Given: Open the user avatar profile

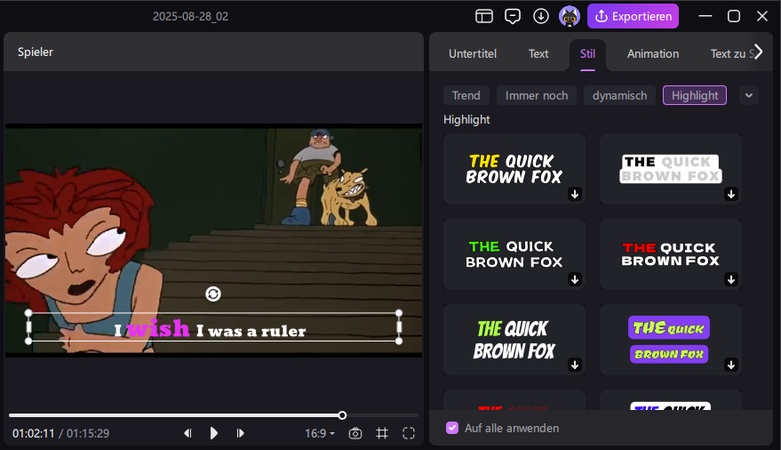Looking at the screenshot, I should [569, 16].
